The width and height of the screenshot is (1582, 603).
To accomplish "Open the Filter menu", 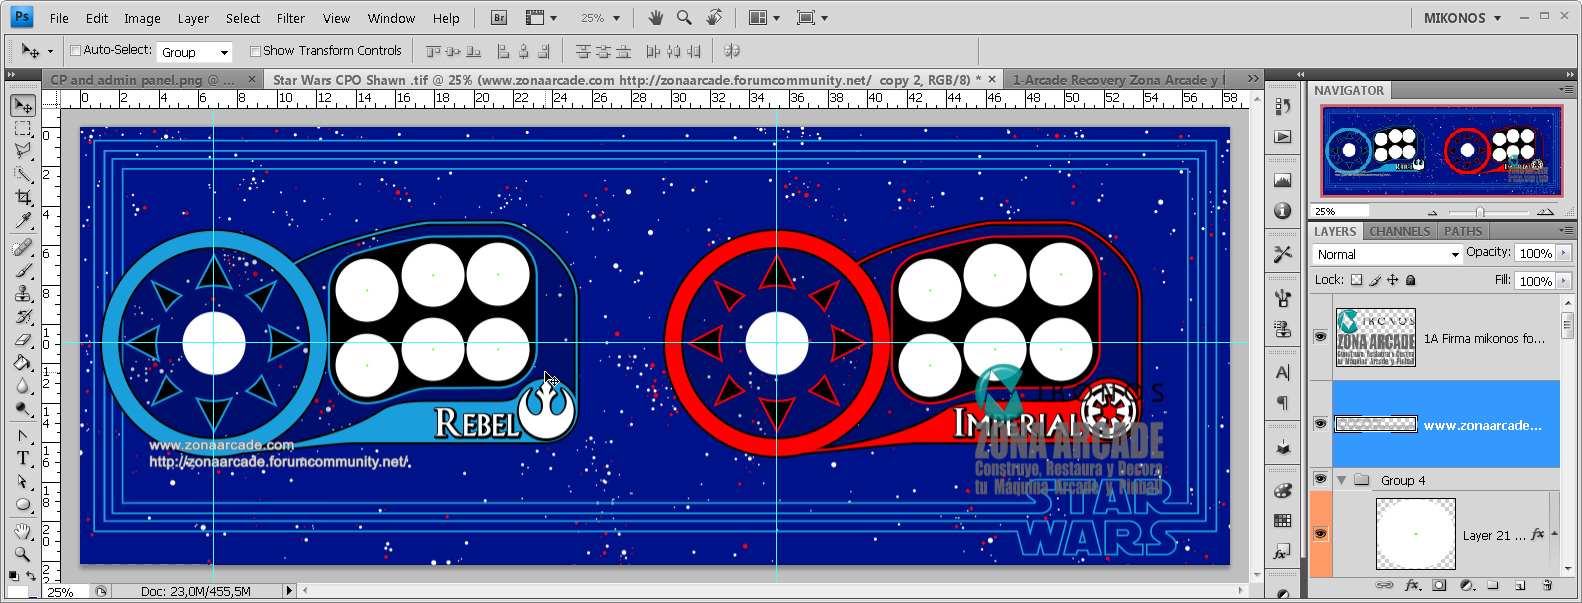I will (x=291, y=18).
